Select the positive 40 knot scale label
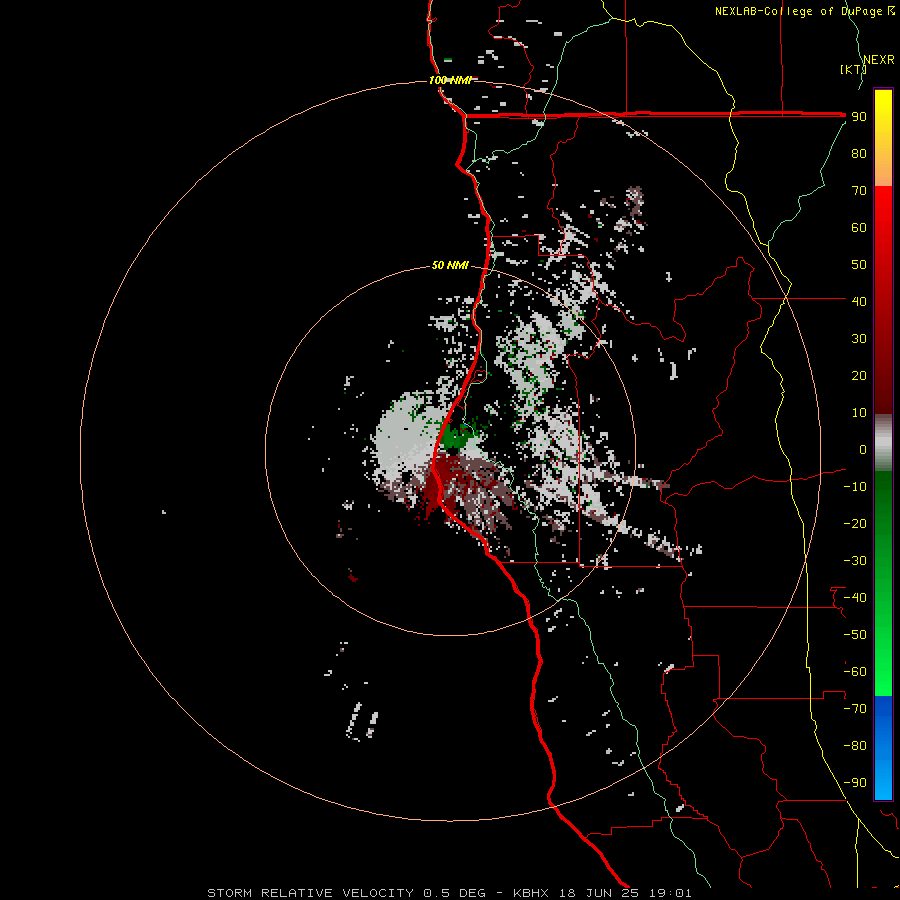The image size is (900, 900). (x=859, y=301)
